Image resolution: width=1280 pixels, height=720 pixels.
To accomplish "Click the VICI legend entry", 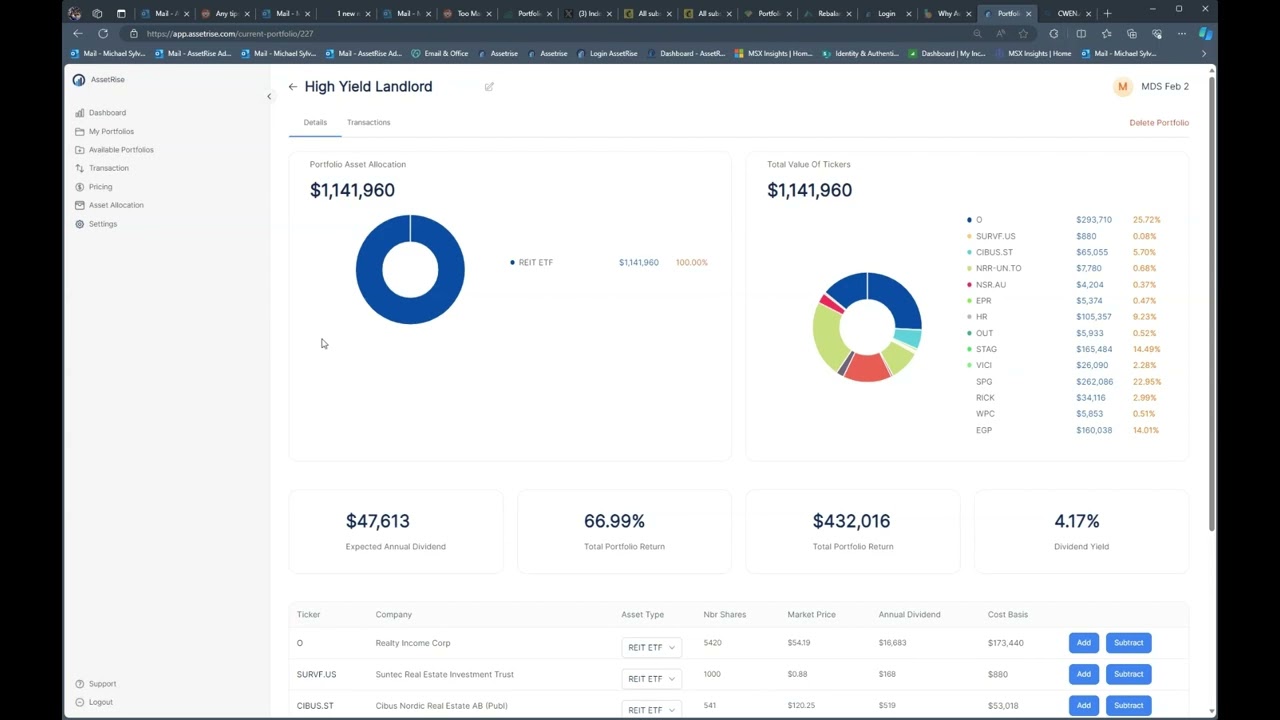I will (x=984, y=365).
